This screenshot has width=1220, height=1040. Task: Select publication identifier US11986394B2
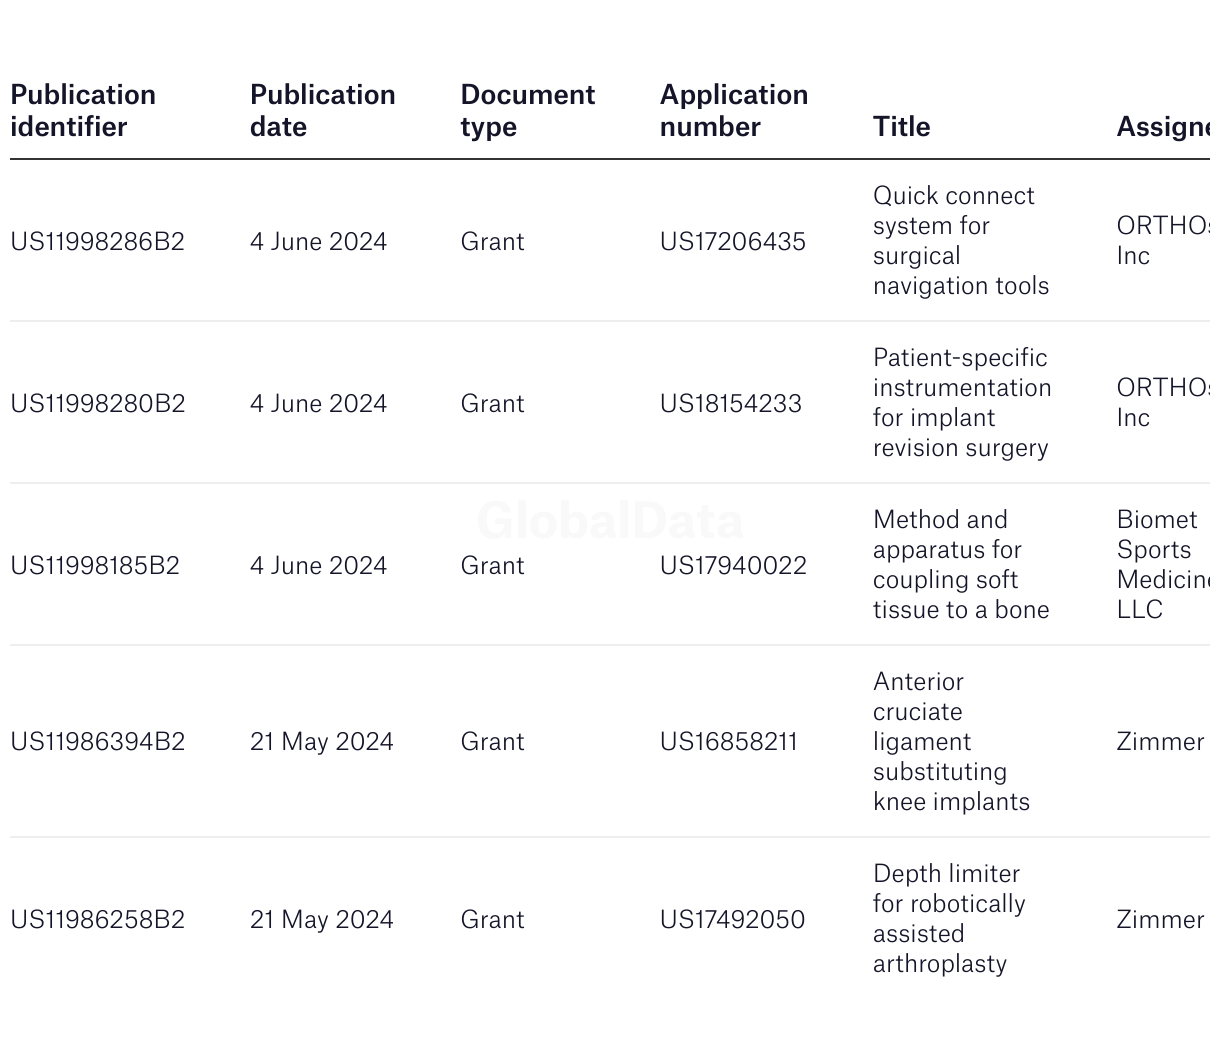pos(98,742)
